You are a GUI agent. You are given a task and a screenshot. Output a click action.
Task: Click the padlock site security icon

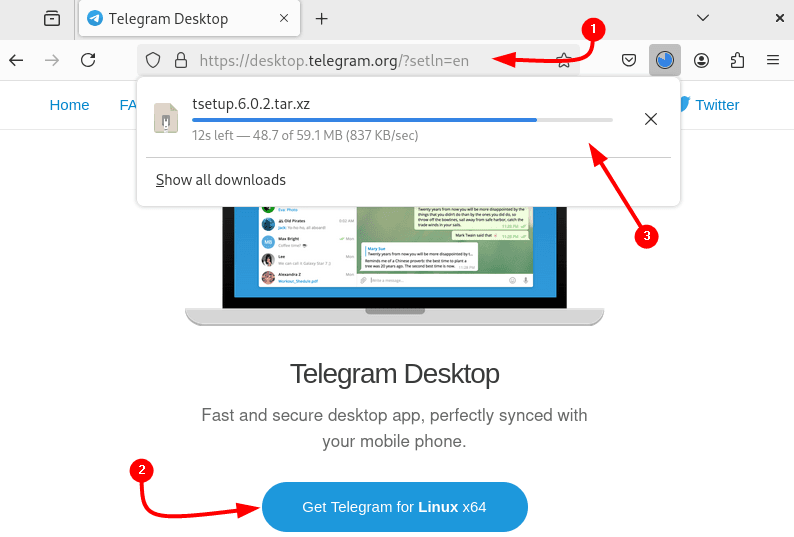coord(181,60)
